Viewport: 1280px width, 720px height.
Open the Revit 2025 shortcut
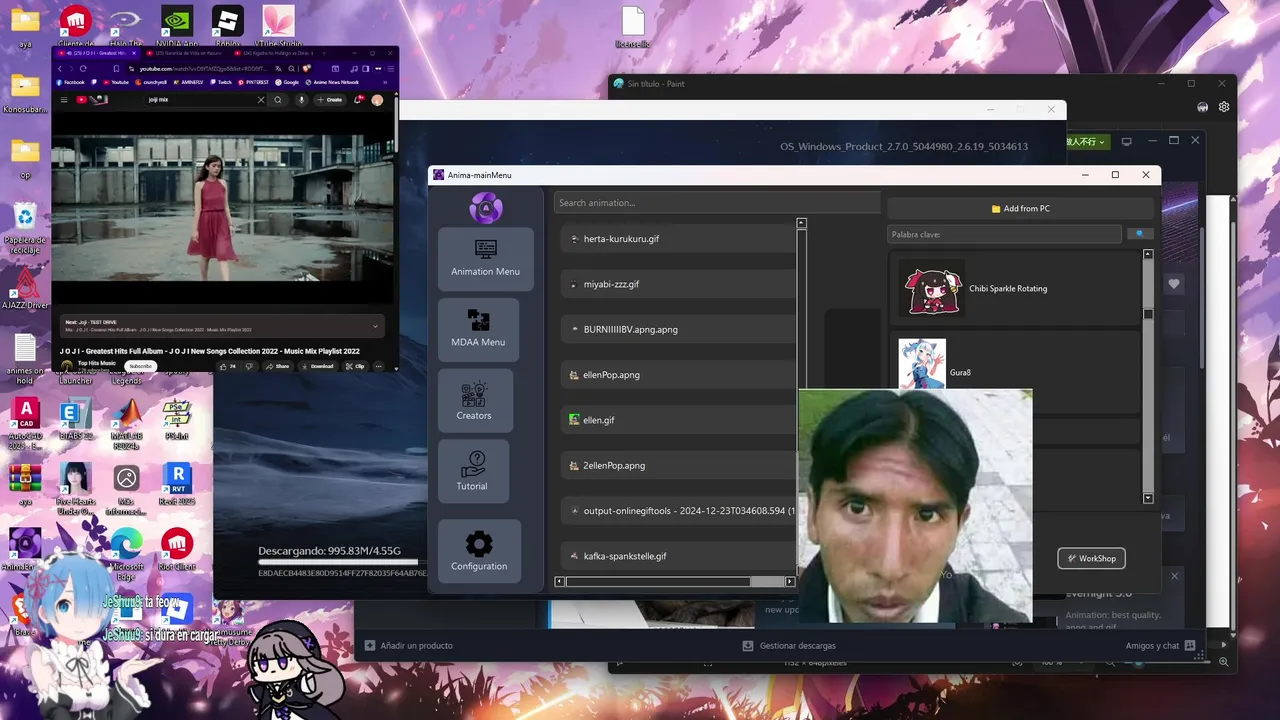tap(177, 484)
